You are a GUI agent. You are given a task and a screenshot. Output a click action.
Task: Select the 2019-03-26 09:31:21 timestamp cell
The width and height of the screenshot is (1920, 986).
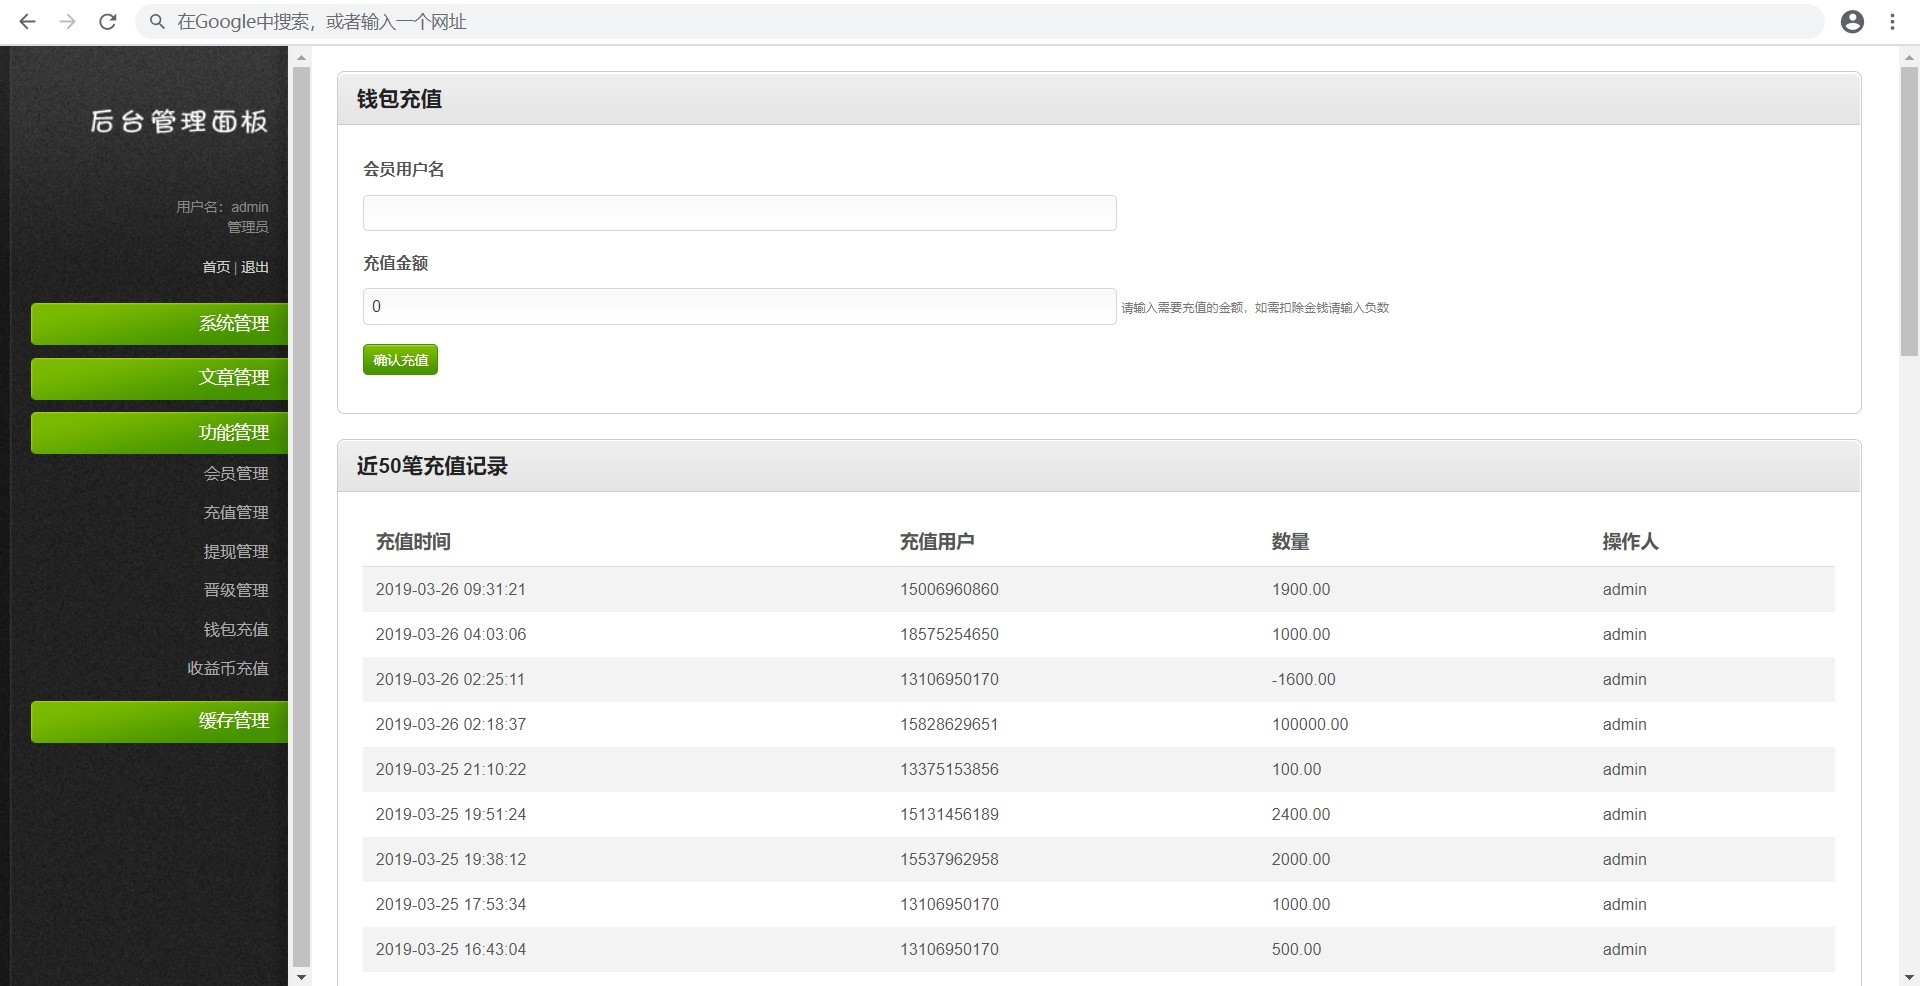(x=451, y=590)
